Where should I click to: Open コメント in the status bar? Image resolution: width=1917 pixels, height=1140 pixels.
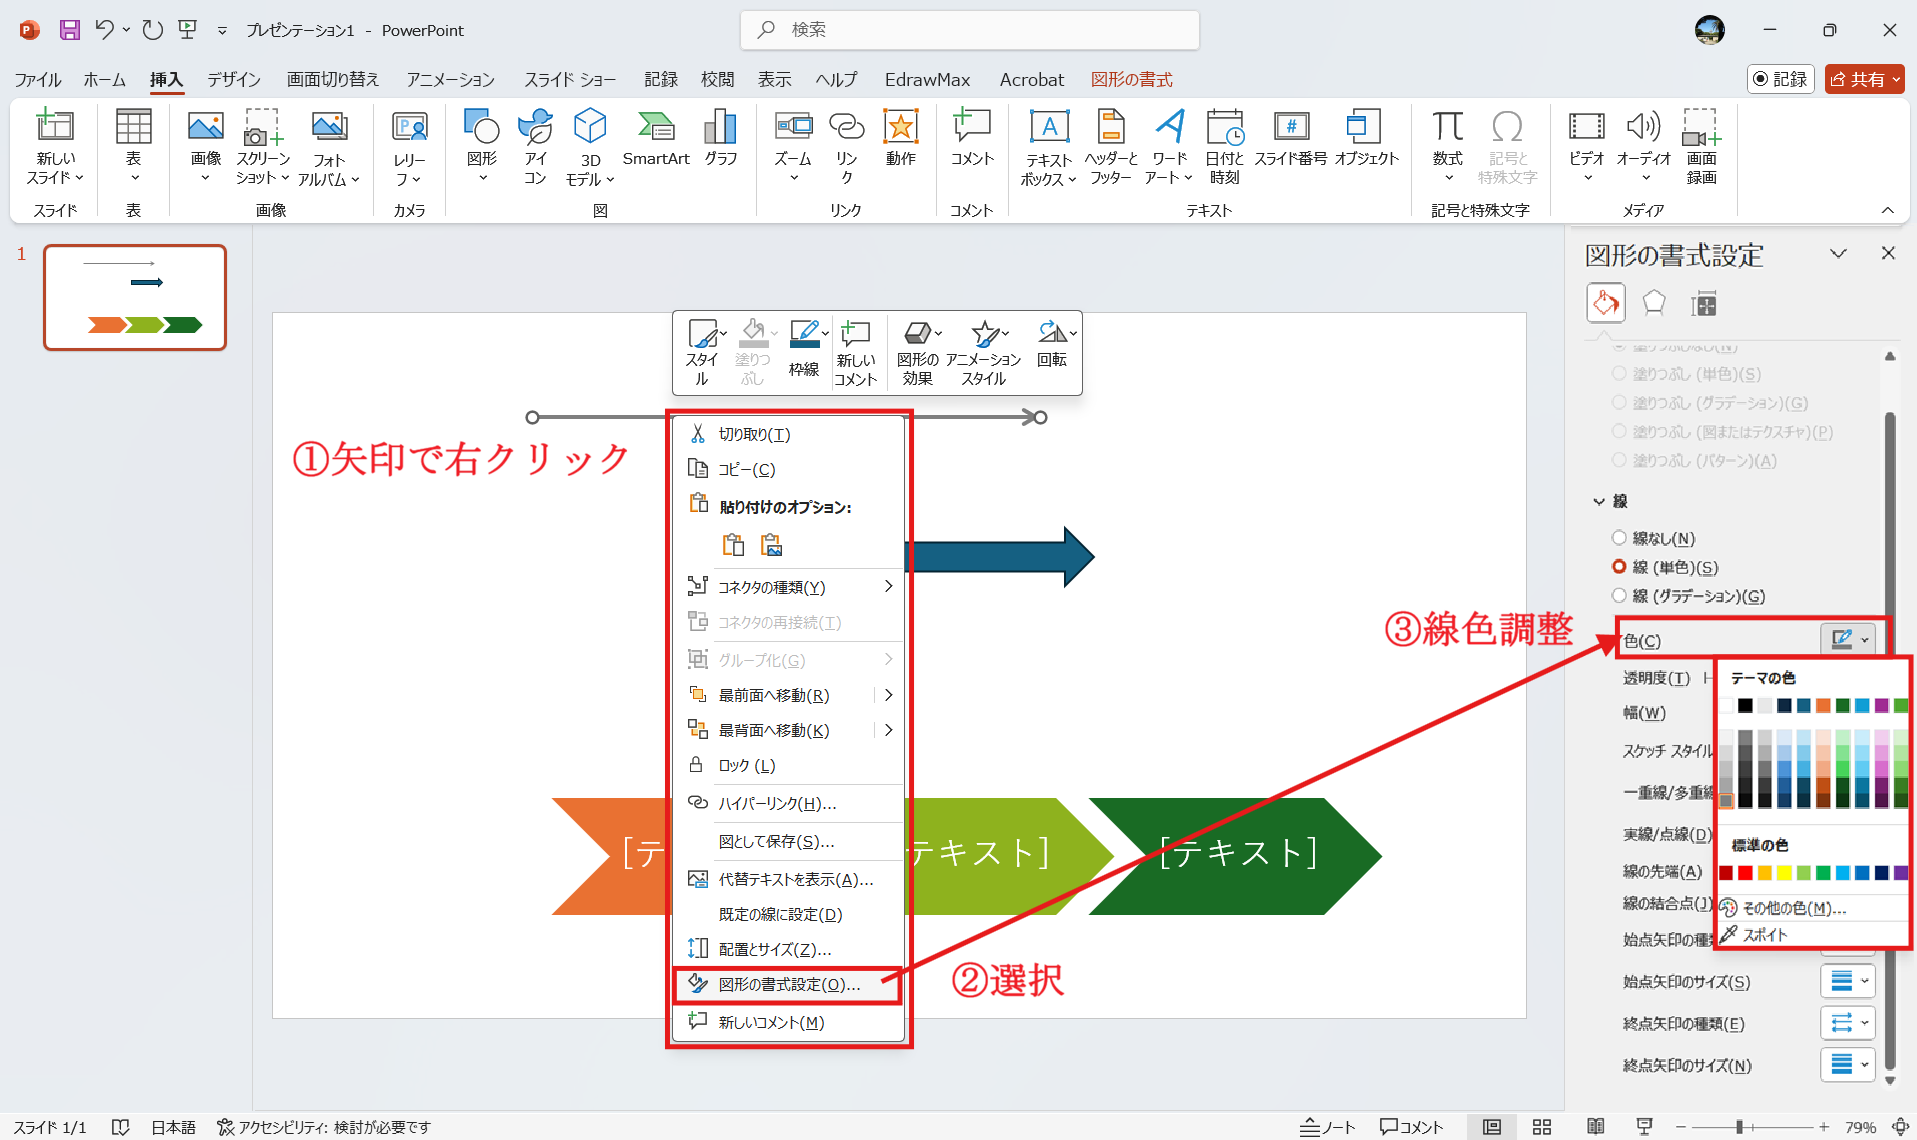tap(1411, 1127)
